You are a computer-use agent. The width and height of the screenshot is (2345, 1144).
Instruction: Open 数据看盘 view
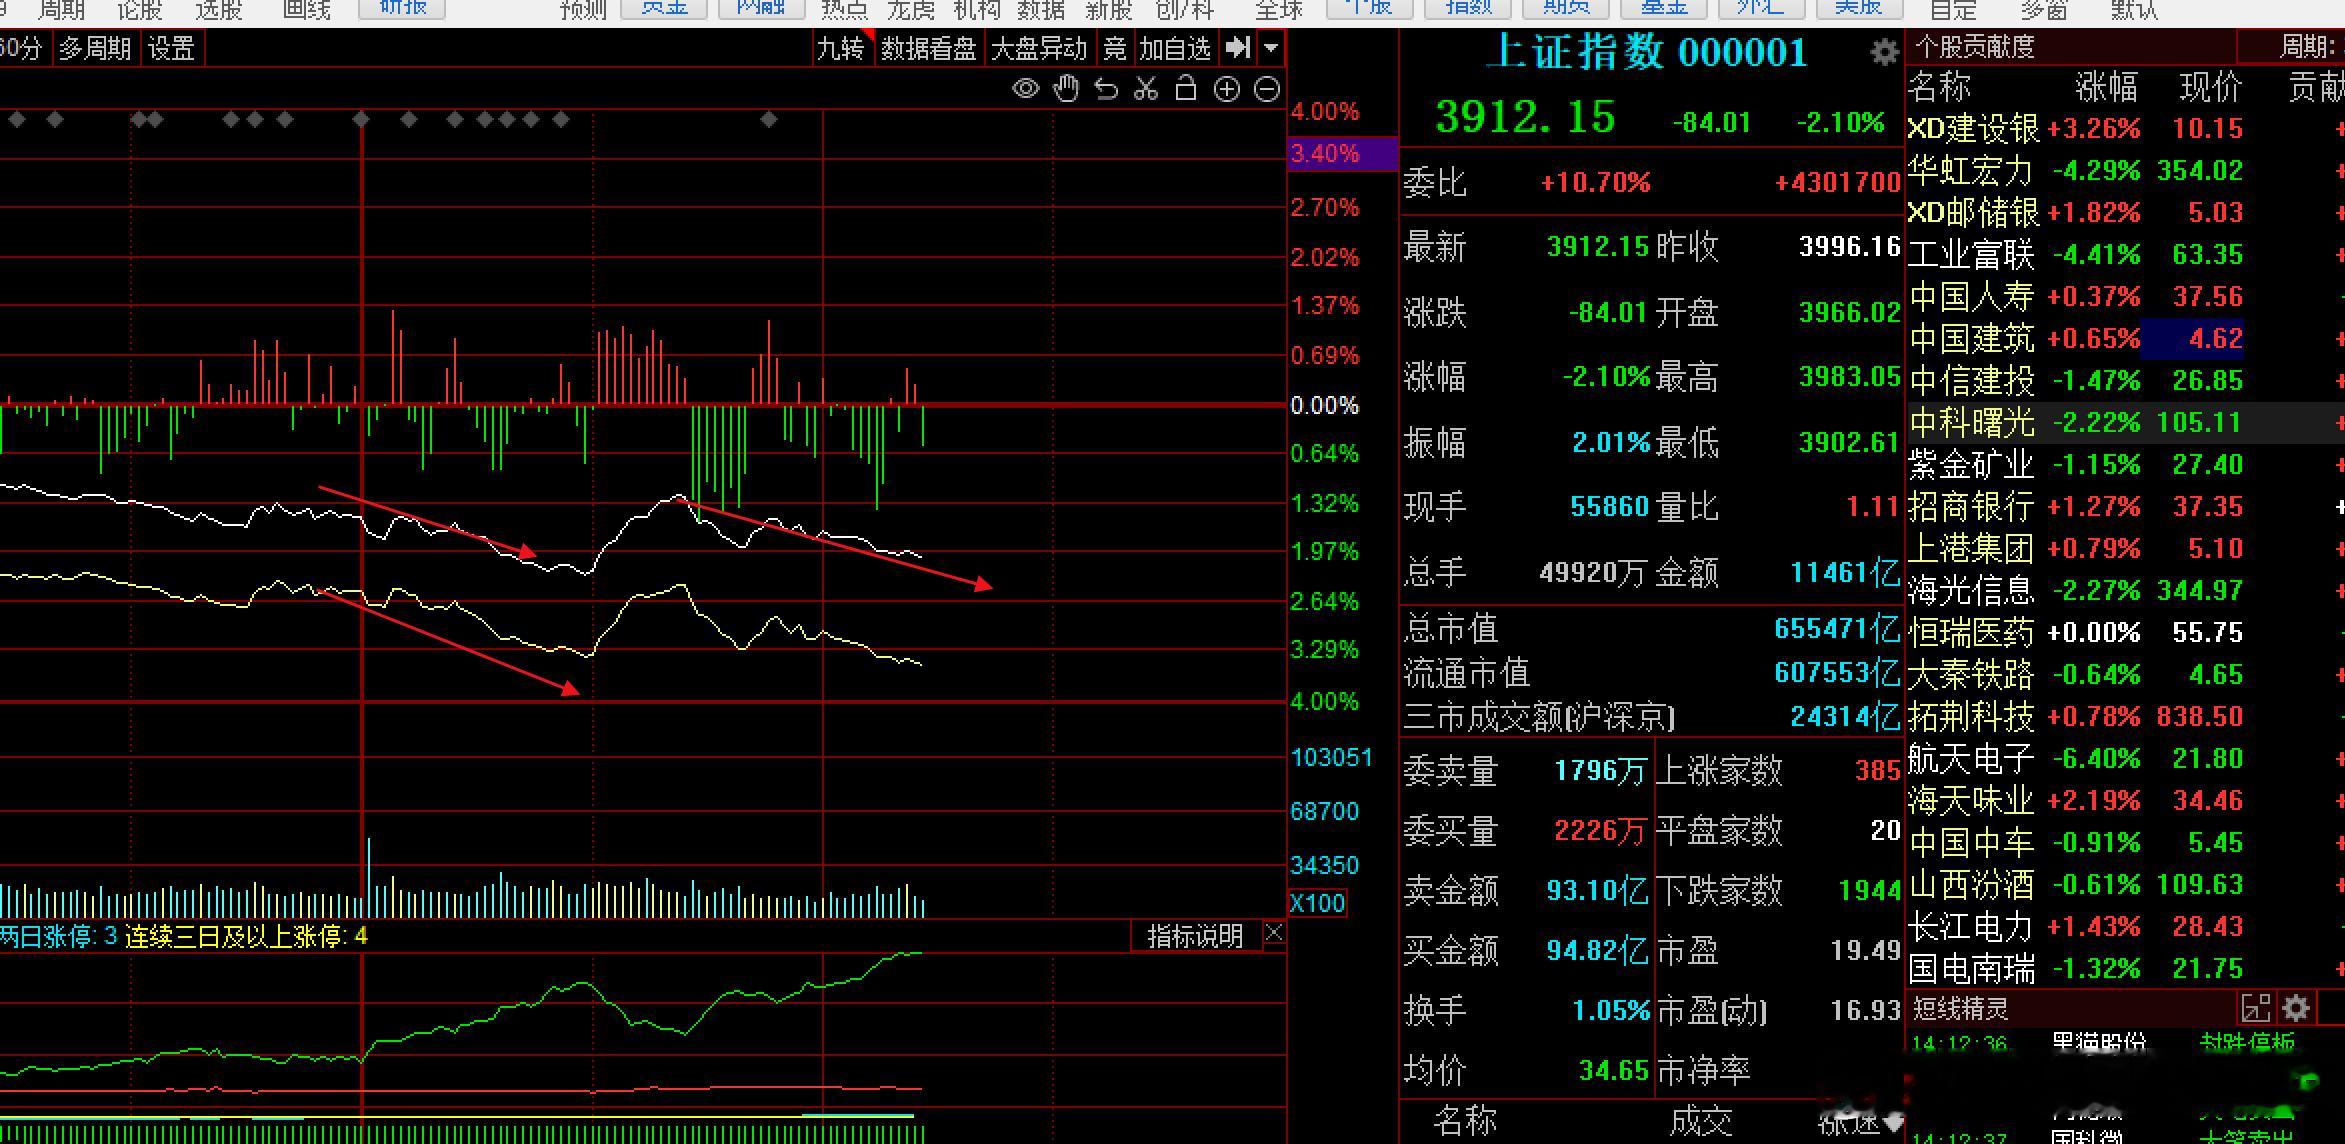928,47
